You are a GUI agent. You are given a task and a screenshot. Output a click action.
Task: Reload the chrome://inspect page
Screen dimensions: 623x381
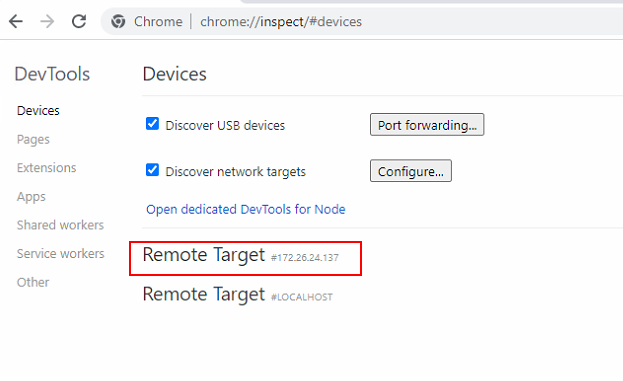tap(79, 21)
